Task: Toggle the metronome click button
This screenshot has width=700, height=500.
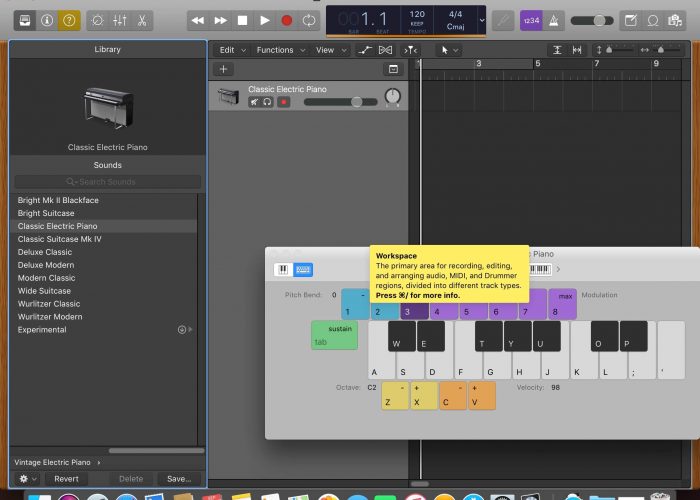Action: 554,21
